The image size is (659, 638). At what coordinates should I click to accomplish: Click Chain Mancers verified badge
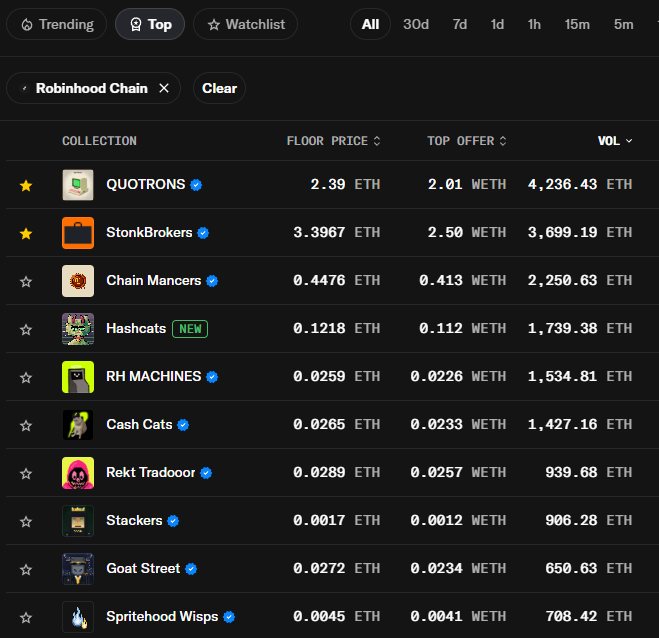[x=212, y=281]
